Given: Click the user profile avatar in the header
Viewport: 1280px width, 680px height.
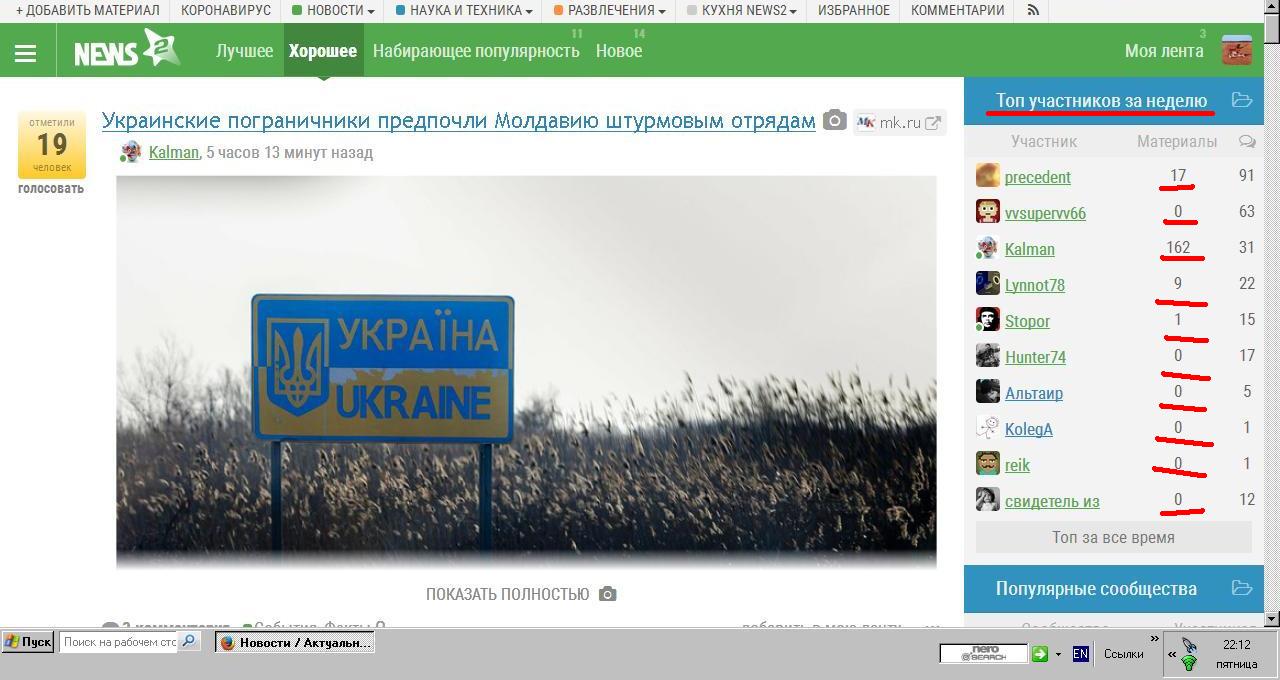Looking at the screenshot, I should 1237,50.
